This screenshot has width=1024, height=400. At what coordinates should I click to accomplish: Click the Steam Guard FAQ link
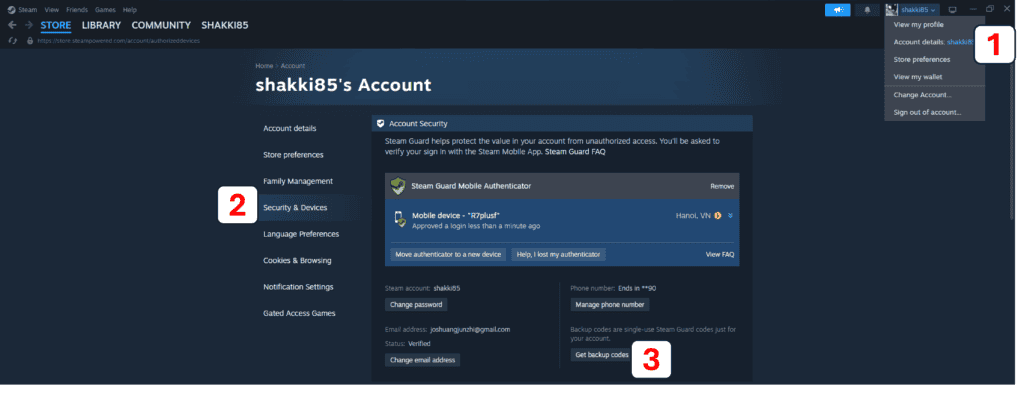point(575,152)
